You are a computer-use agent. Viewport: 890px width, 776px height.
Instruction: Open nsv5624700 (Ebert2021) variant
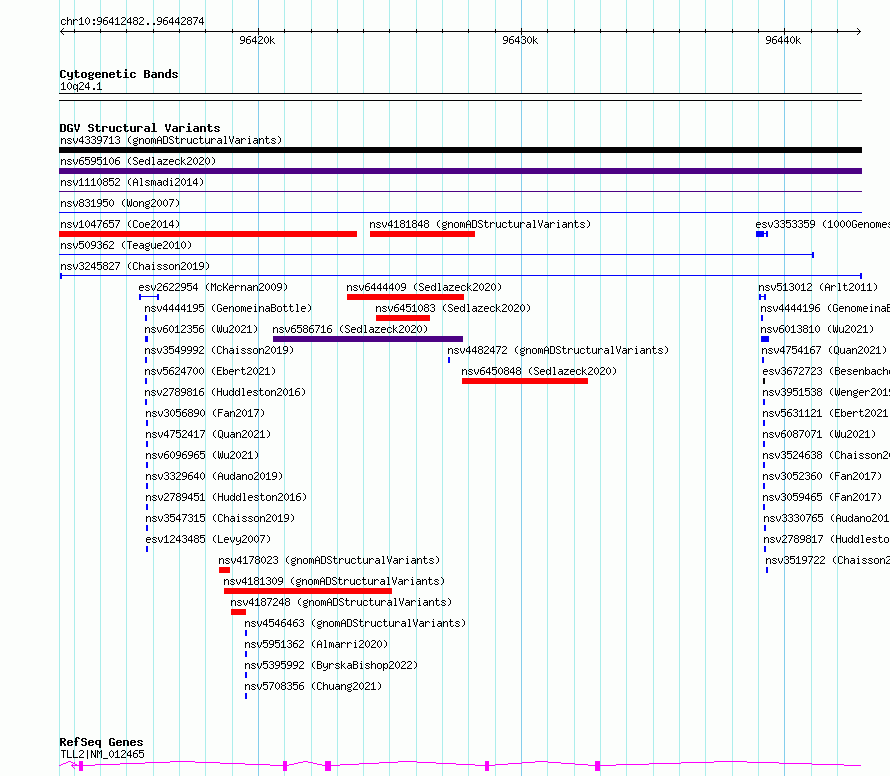[210, 371]
